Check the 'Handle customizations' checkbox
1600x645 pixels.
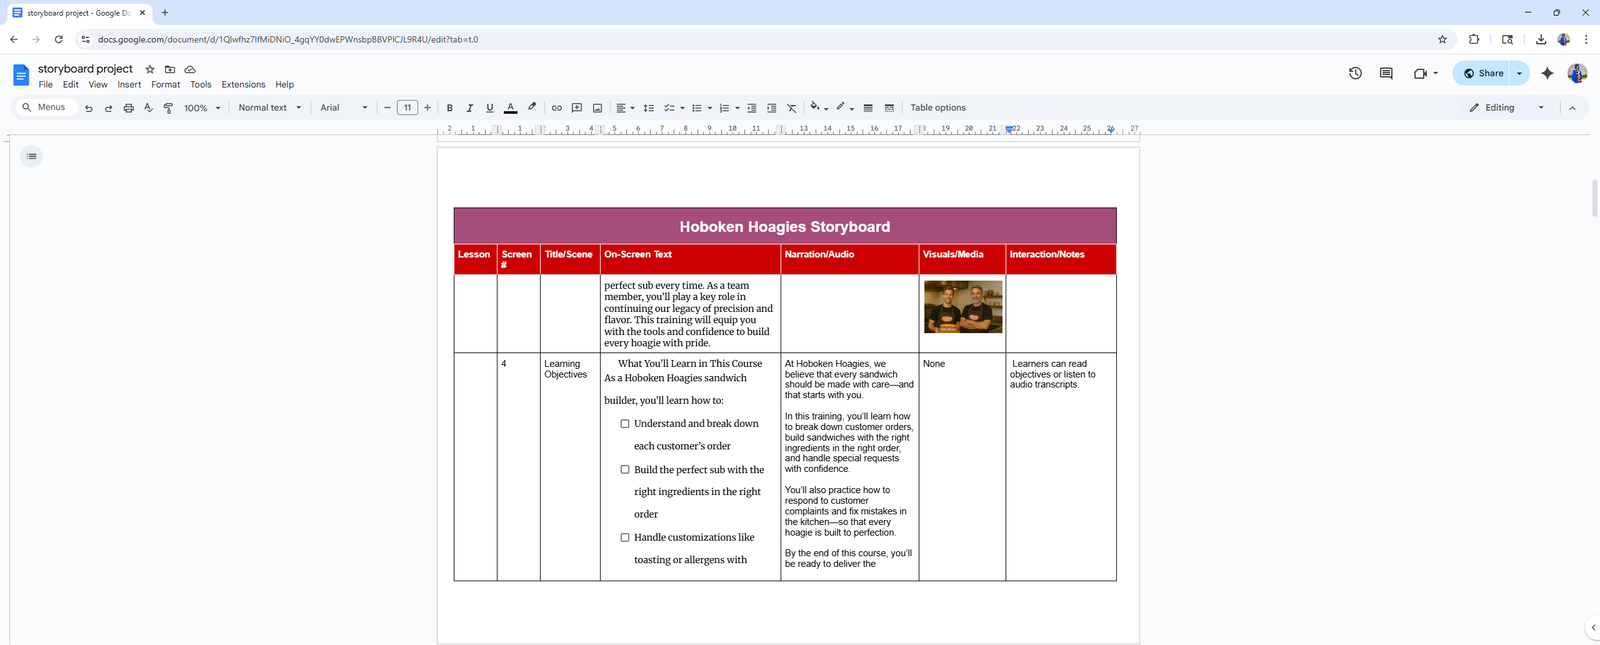625,538
